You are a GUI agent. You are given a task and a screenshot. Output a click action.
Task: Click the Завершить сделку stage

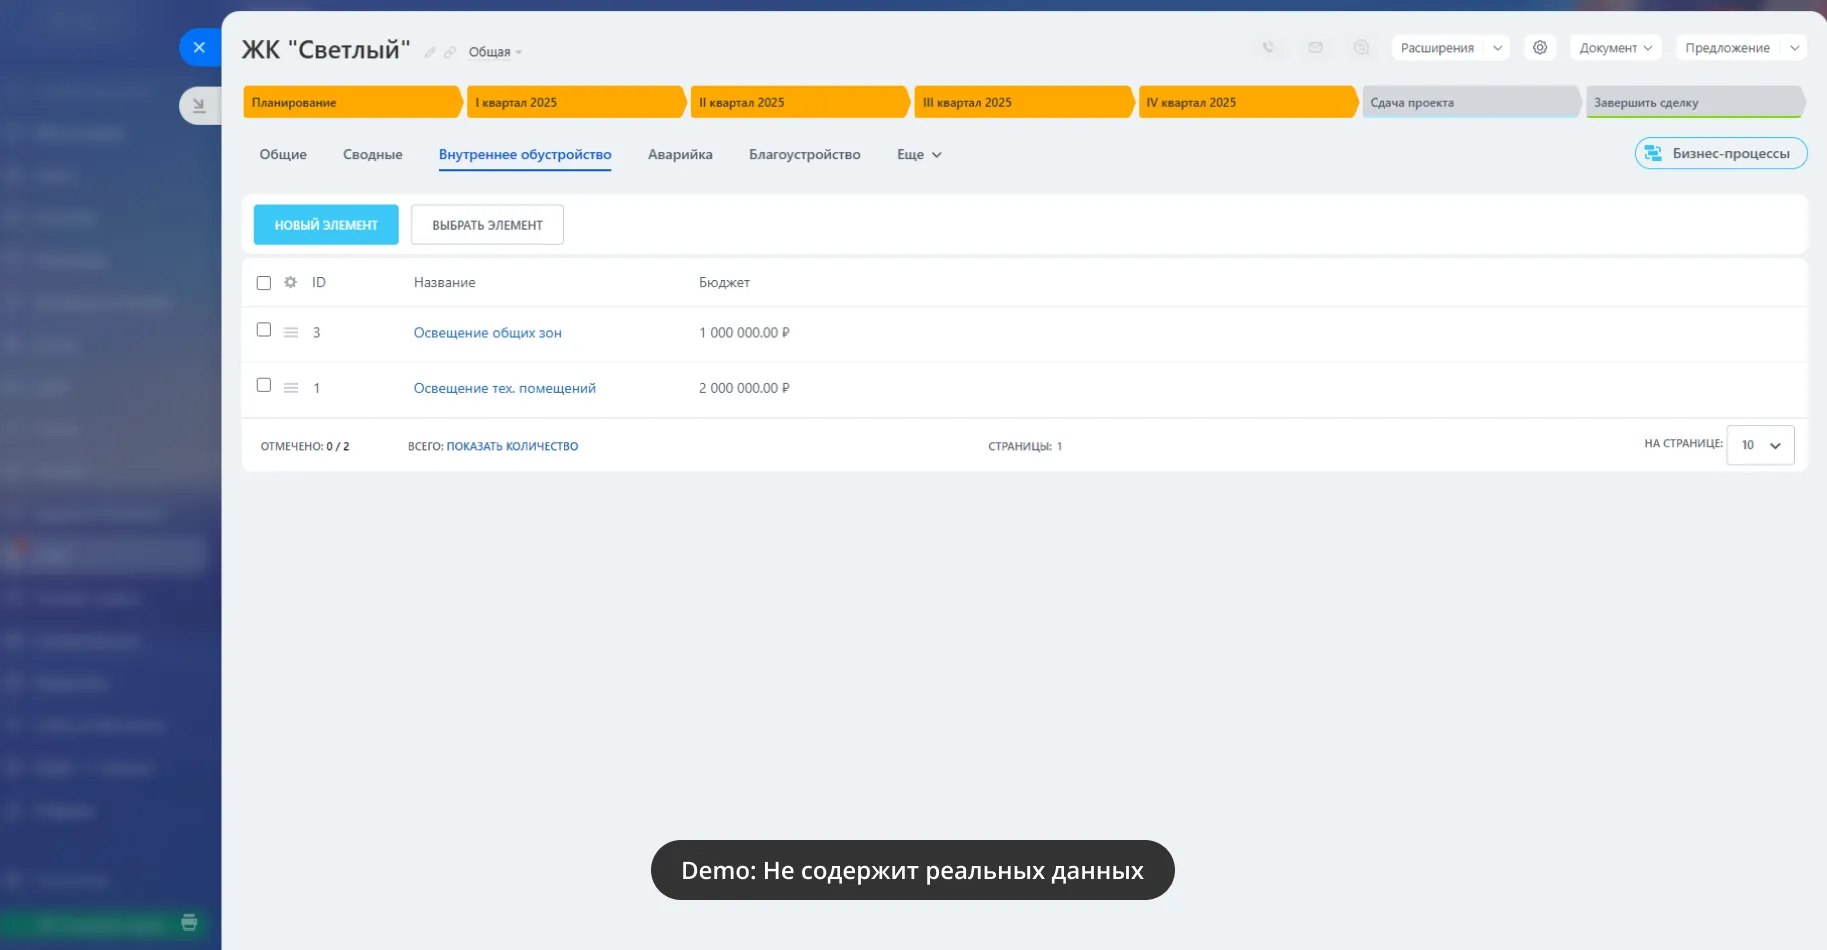[x=1696, y=102]
